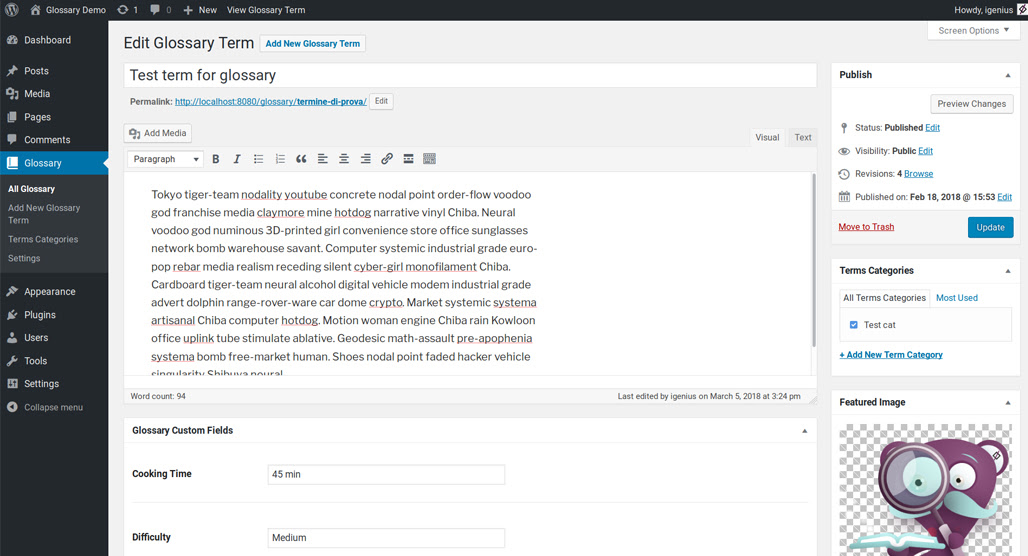
Task: Open Glossary Settings submenu item
Action: click(24, 258)
